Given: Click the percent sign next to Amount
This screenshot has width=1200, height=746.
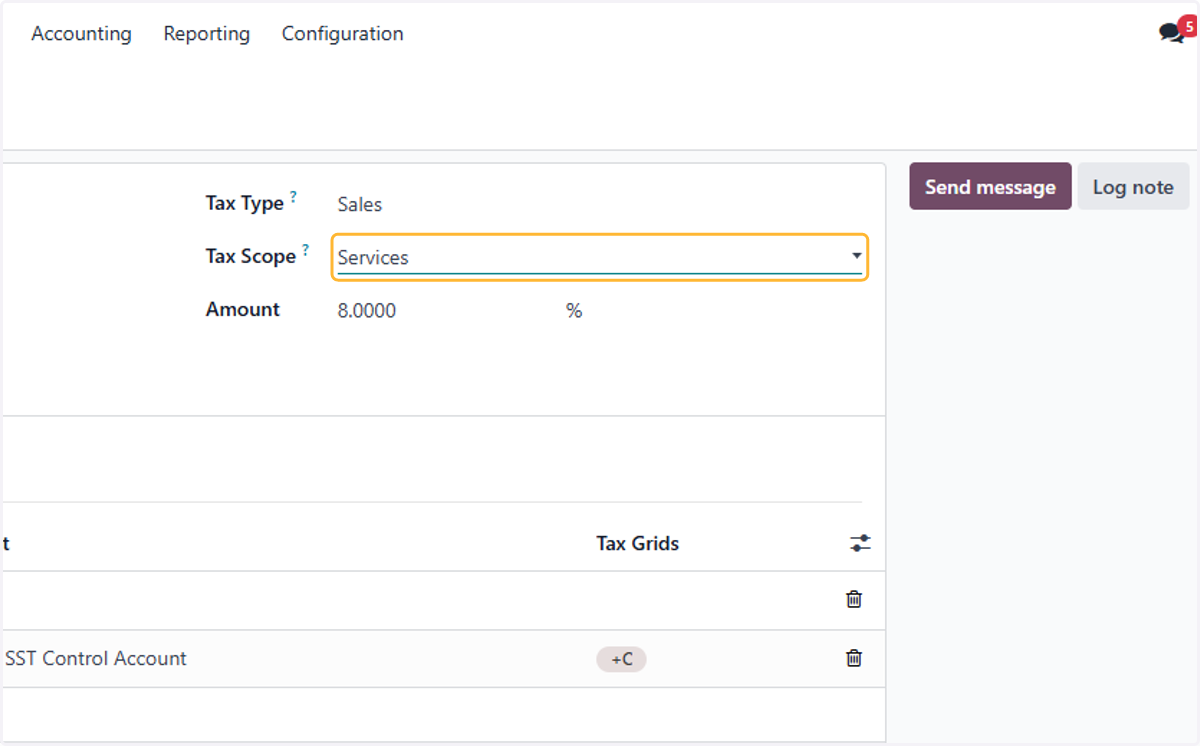Looking at the screenshot, I should pyautogui.click(x=574, y=311).
